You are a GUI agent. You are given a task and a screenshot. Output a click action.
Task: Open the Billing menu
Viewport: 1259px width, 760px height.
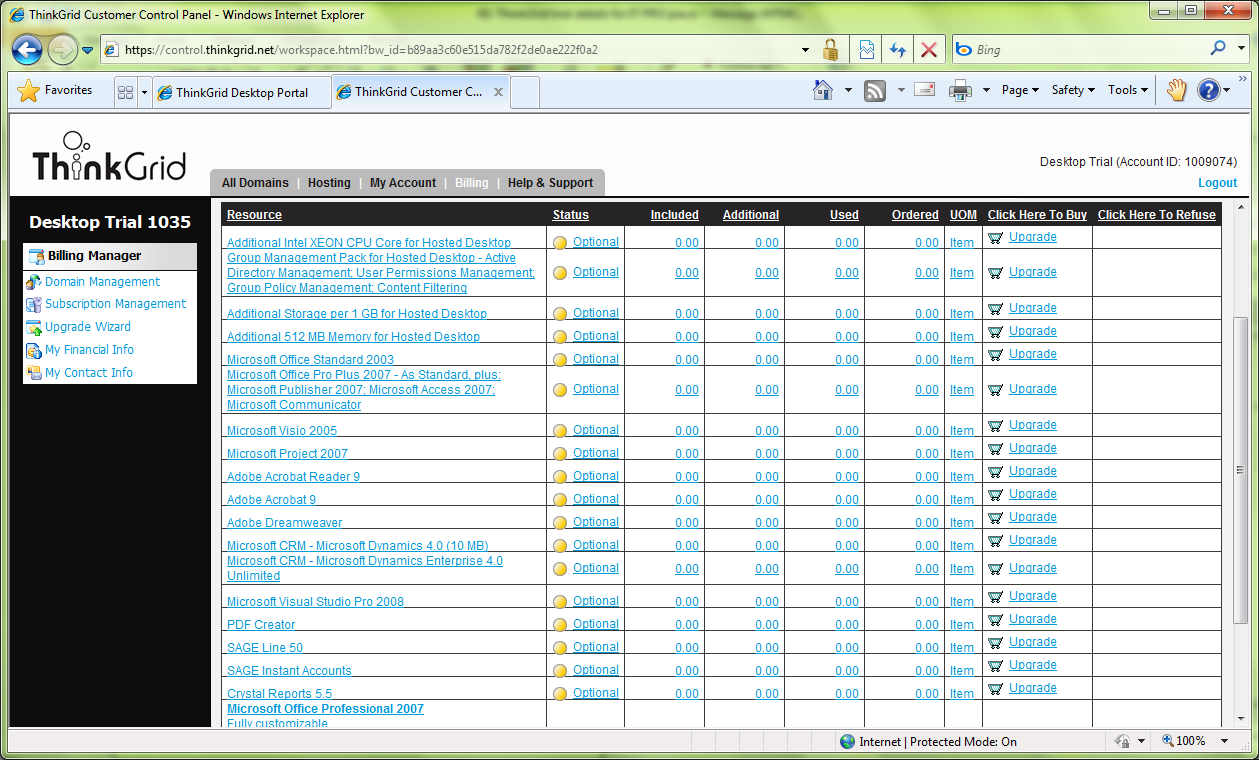472,183
